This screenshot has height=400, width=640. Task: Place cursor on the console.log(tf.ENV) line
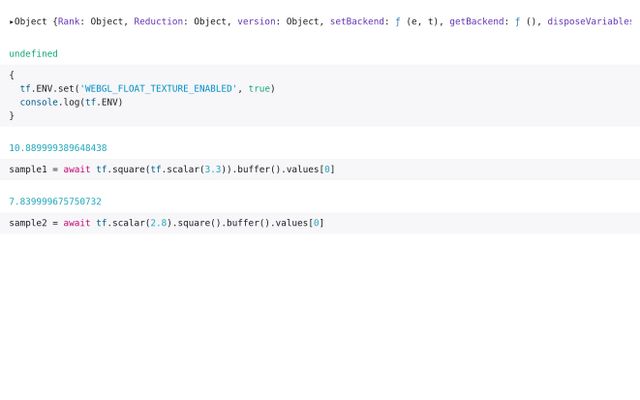click(x=70, y=102)
